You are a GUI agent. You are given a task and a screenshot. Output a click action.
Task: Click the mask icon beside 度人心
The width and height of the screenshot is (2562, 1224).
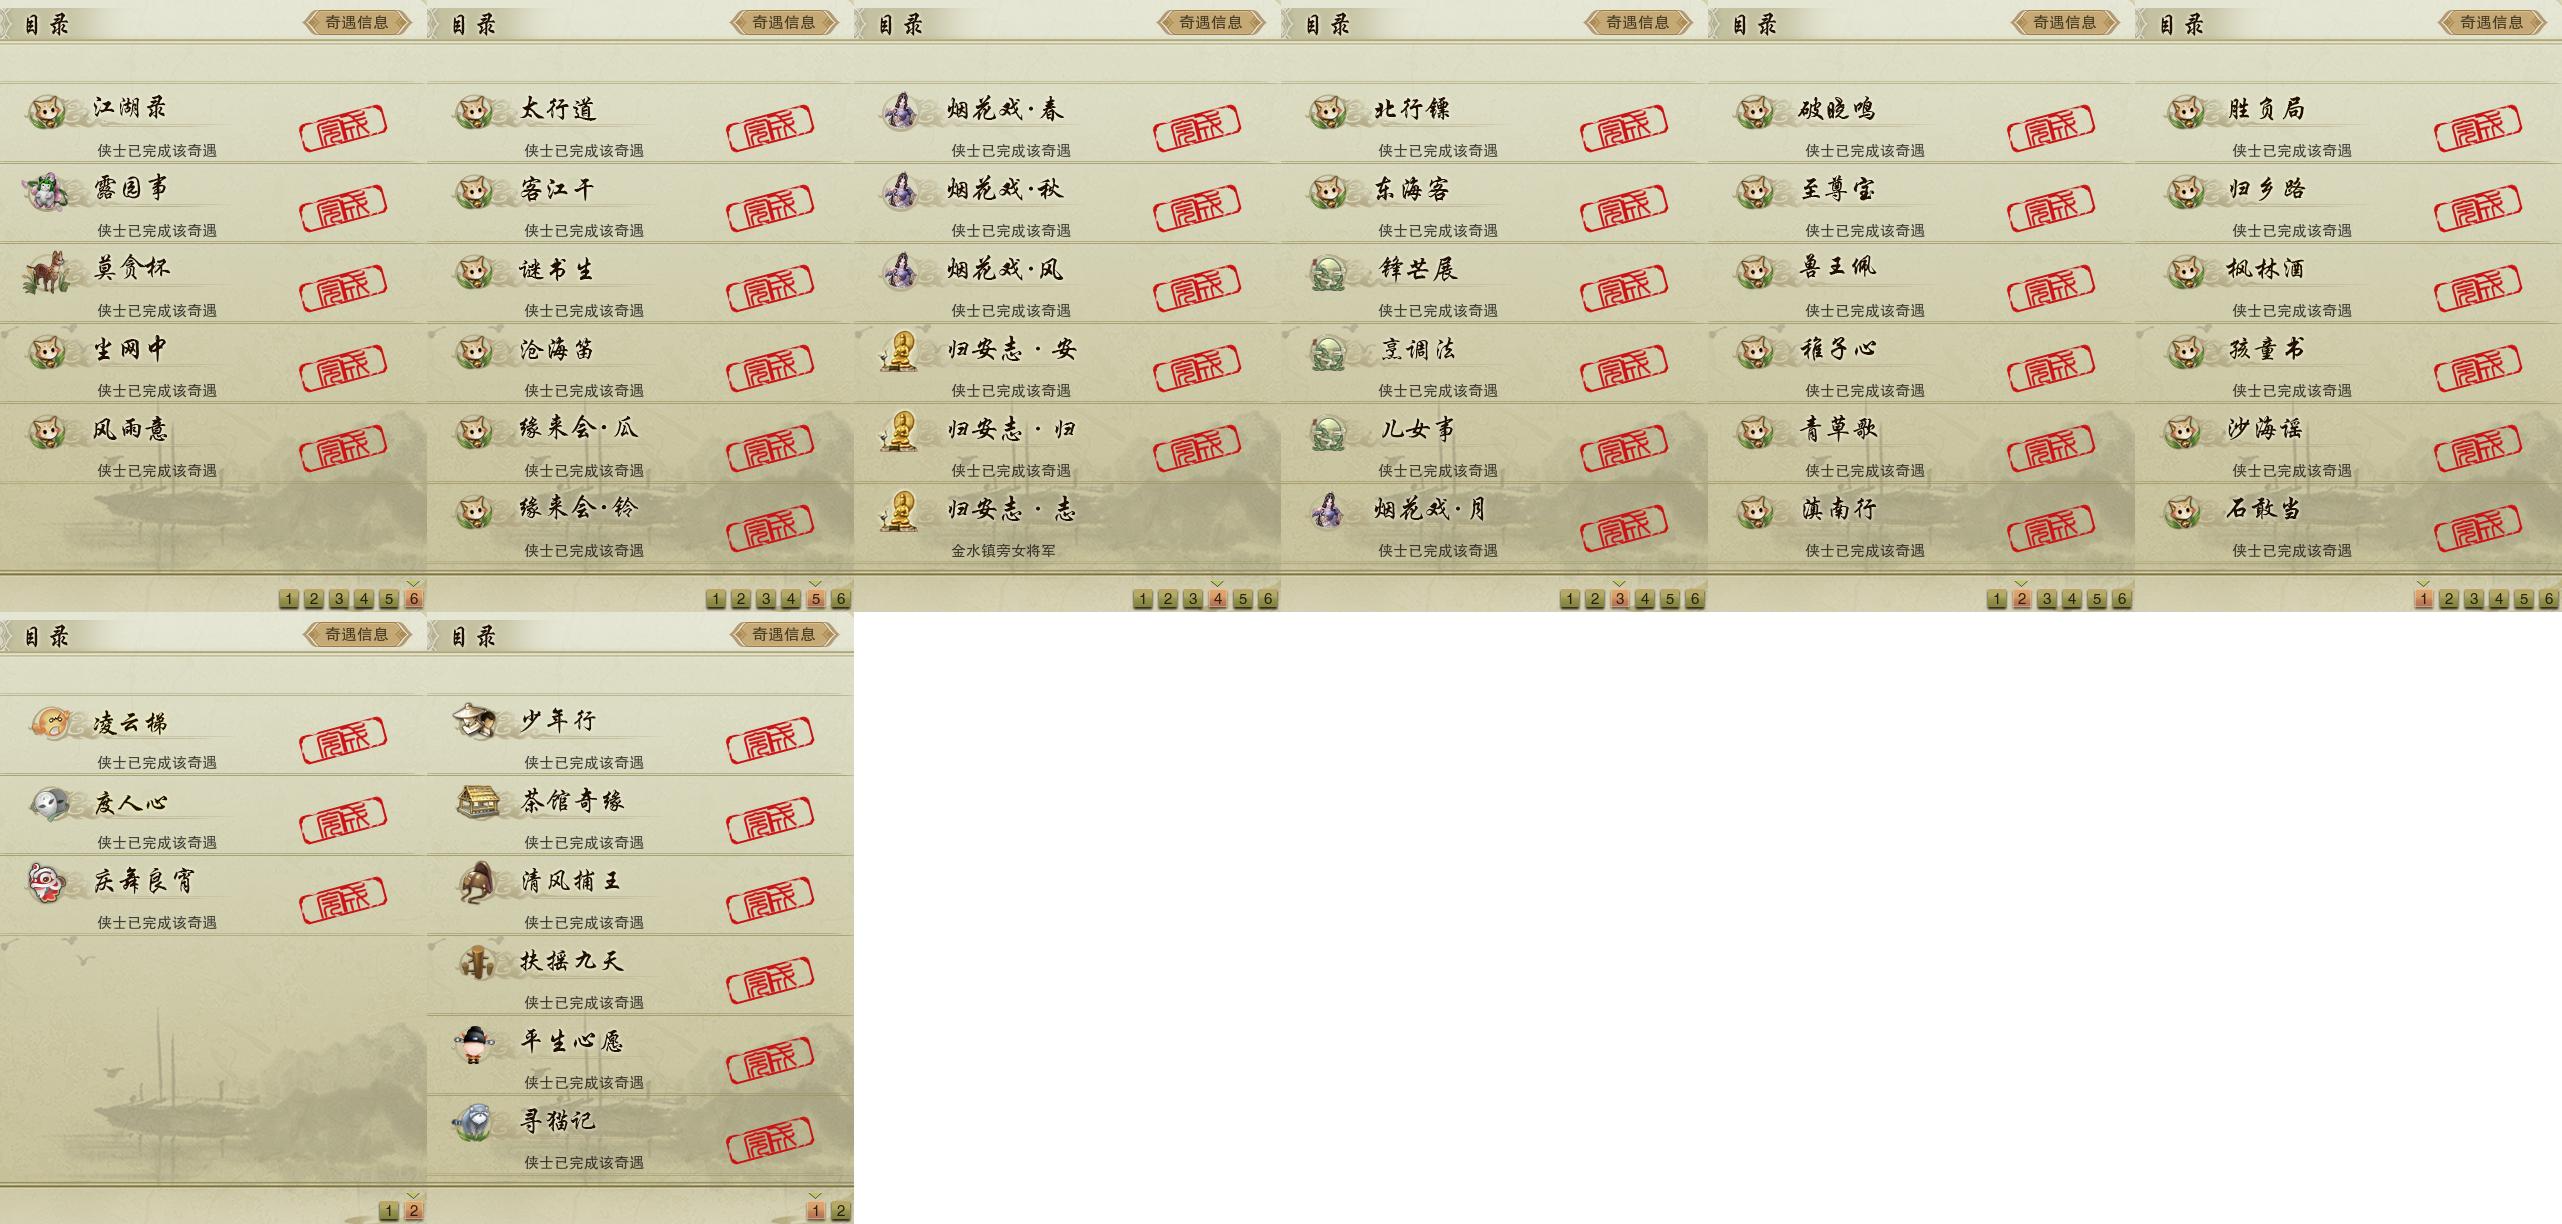click(x=47, y=803)
